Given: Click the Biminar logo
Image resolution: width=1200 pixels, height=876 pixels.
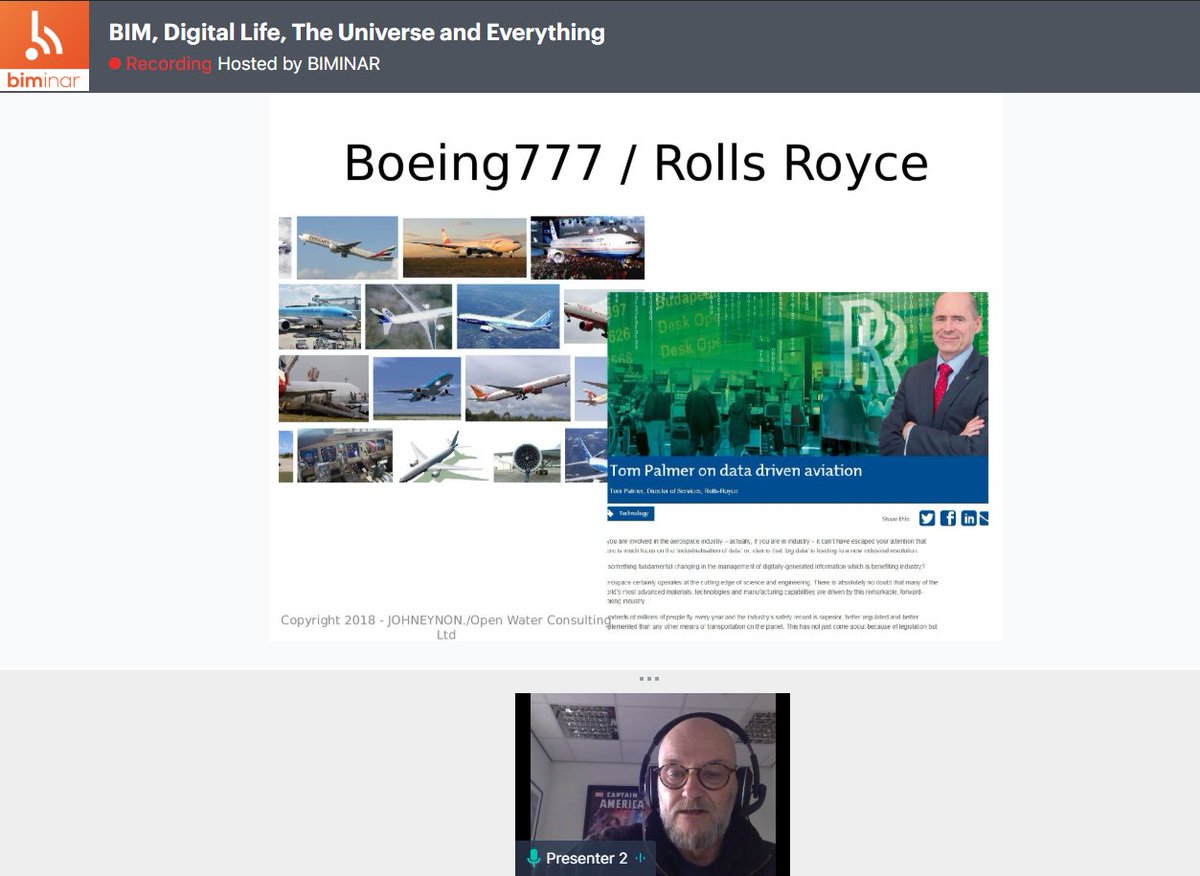Looking at the screenshot, I should [x=44, y=46].
